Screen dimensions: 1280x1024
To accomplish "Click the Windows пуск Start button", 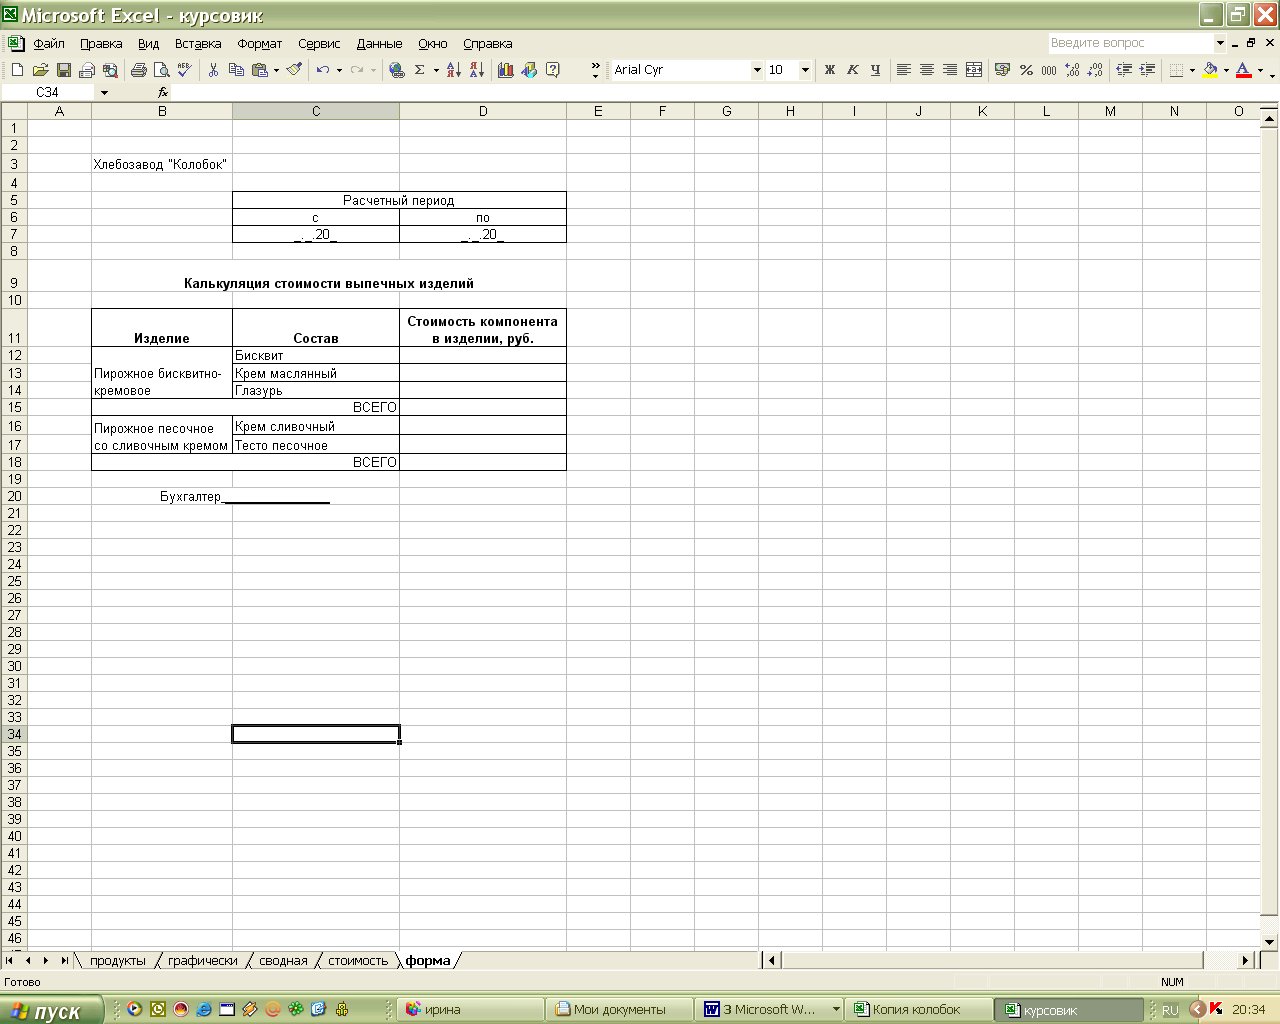I will tap(51, 1010).
